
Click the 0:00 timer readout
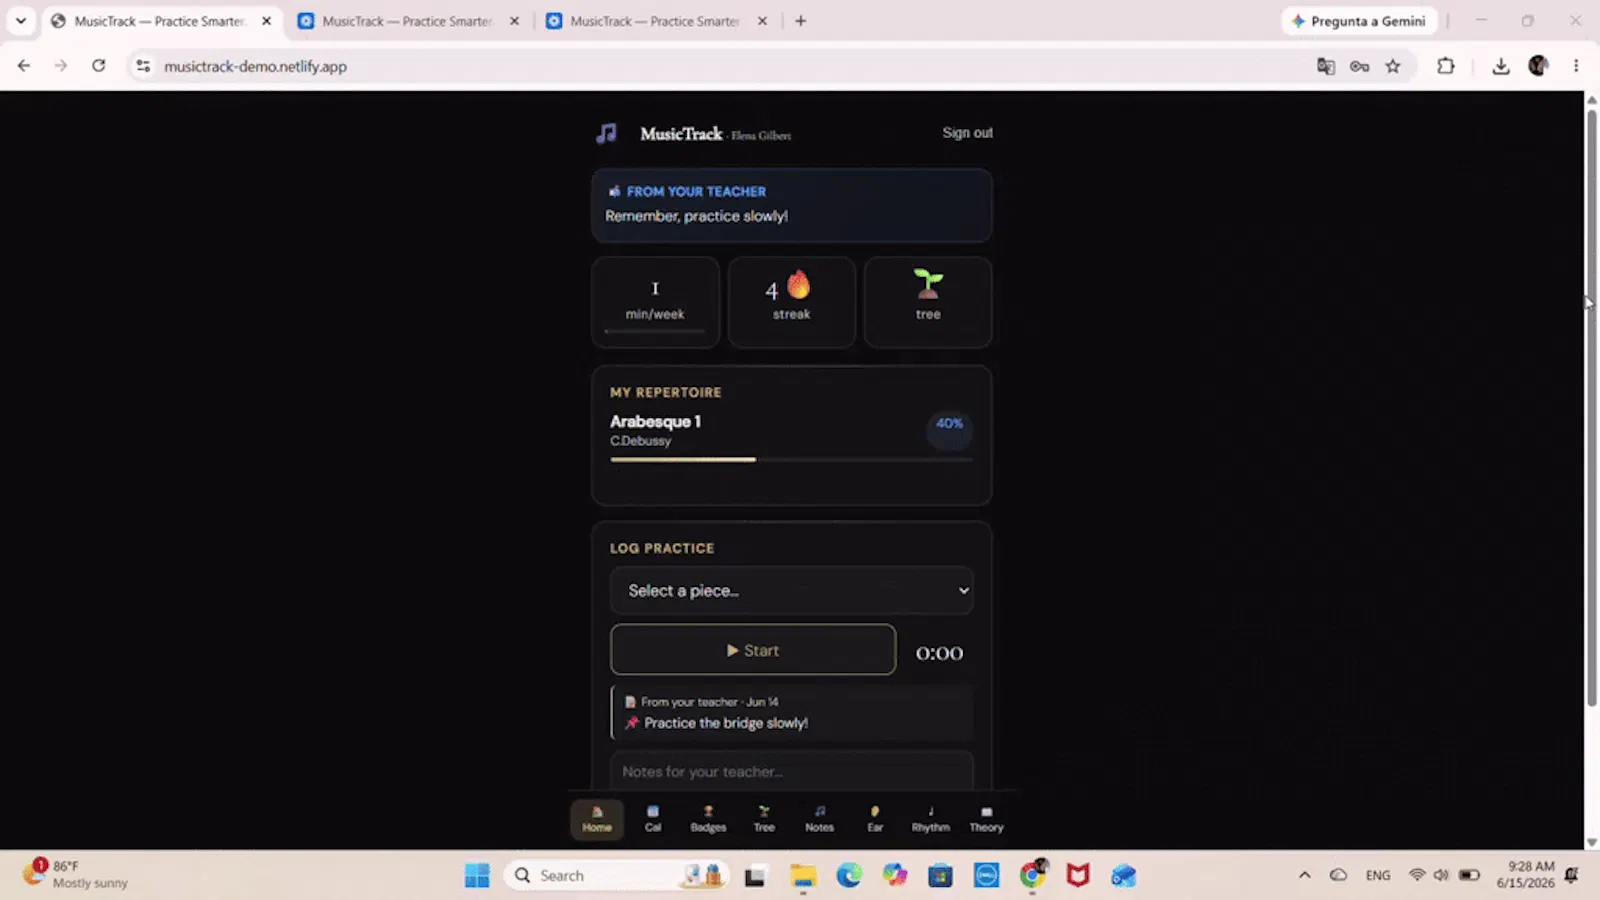[x=939, y=653]
